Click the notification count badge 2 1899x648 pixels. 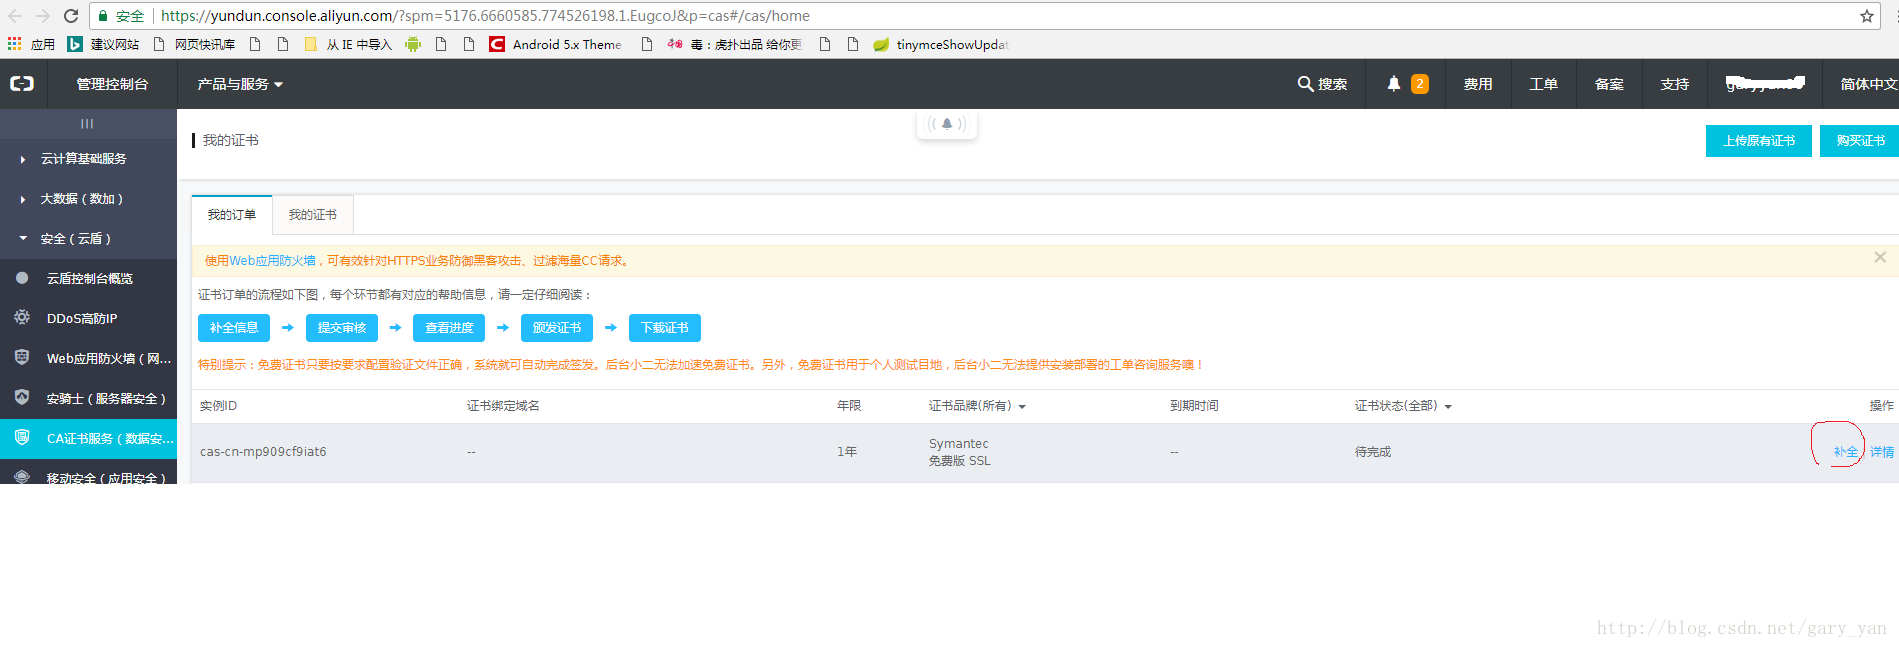coord(1420,84)
